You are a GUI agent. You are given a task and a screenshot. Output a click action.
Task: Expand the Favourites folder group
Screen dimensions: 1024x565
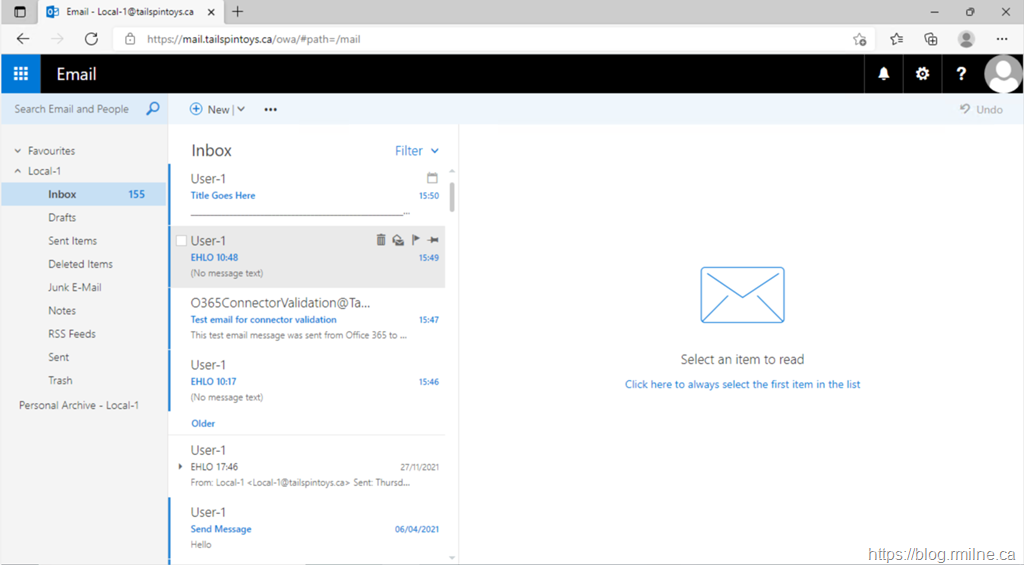pos(18,151)
